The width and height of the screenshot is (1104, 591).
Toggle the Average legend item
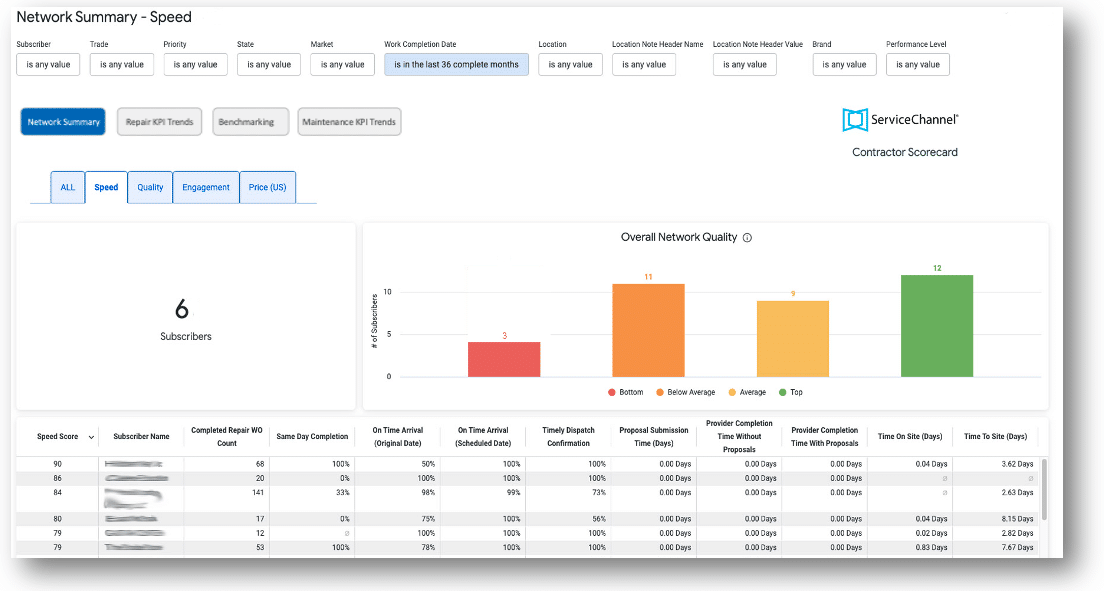pos(732,392)
